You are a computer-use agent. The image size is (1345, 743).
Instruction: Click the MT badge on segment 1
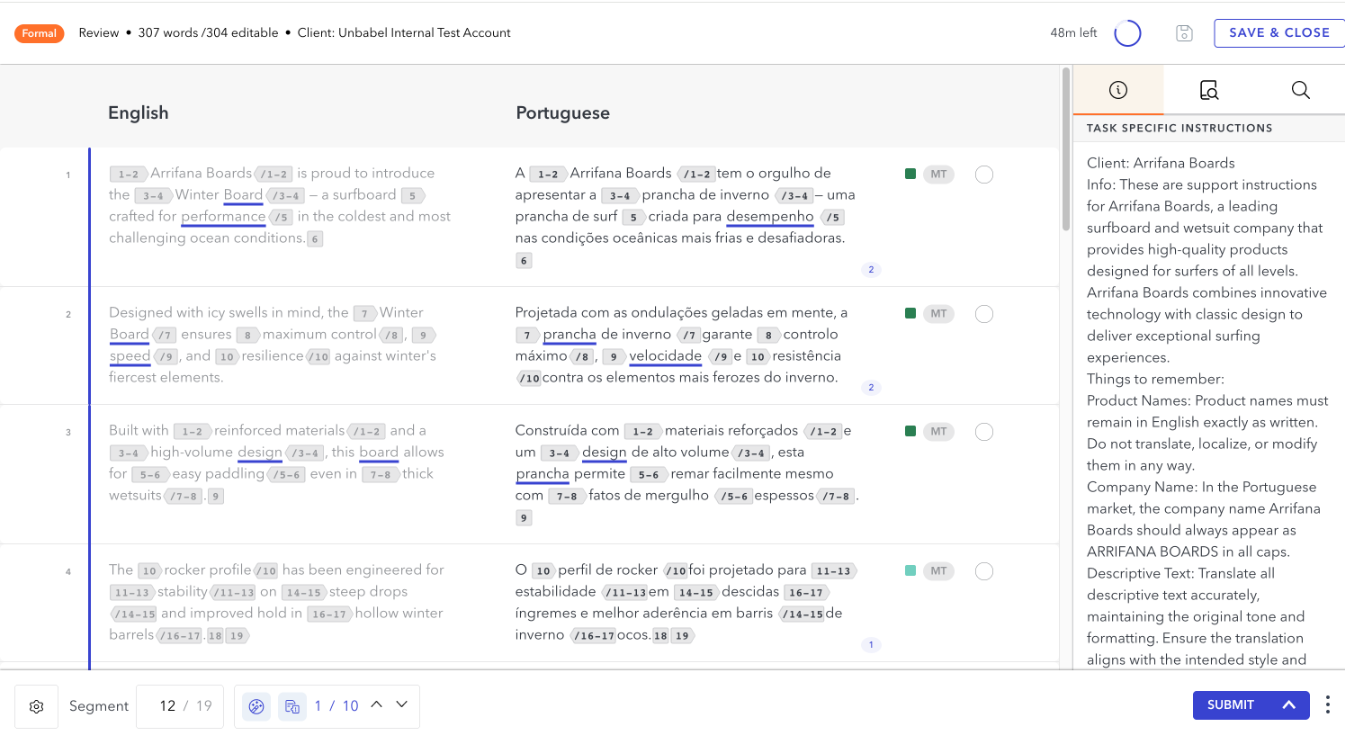(938, 174)
